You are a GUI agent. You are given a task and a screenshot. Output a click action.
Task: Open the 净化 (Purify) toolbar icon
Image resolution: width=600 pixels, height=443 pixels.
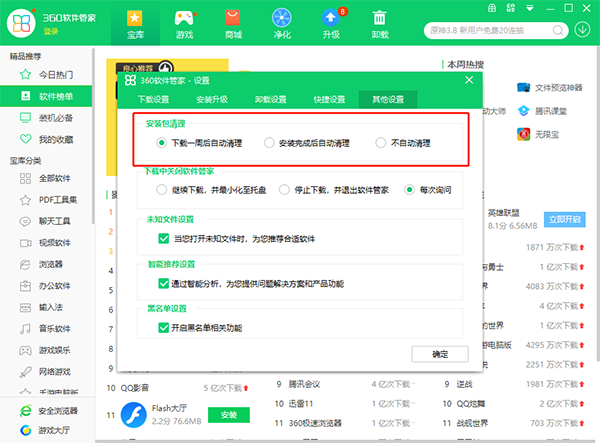tap(284, 24)
